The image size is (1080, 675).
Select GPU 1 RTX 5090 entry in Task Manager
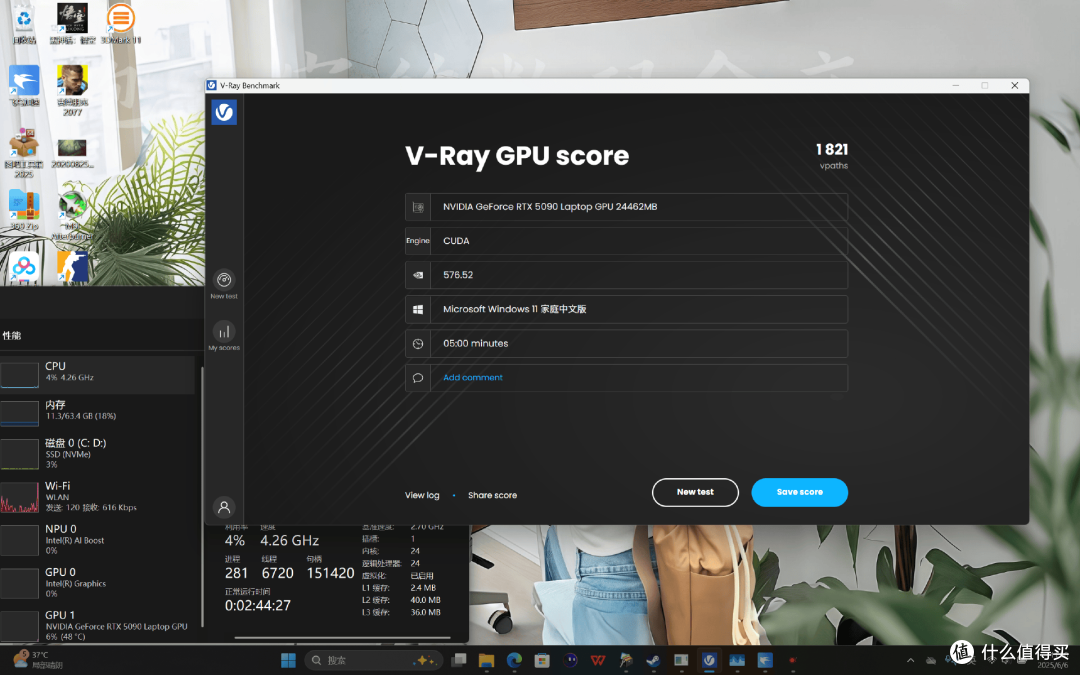(x=97, y=626)
